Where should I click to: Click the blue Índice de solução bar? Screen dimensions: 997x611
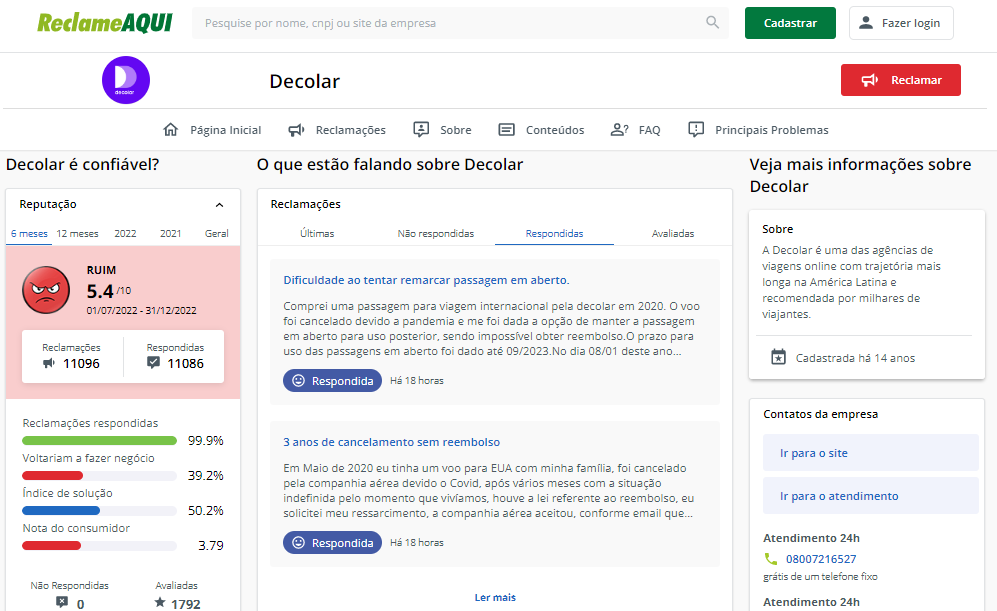[99, 511]
